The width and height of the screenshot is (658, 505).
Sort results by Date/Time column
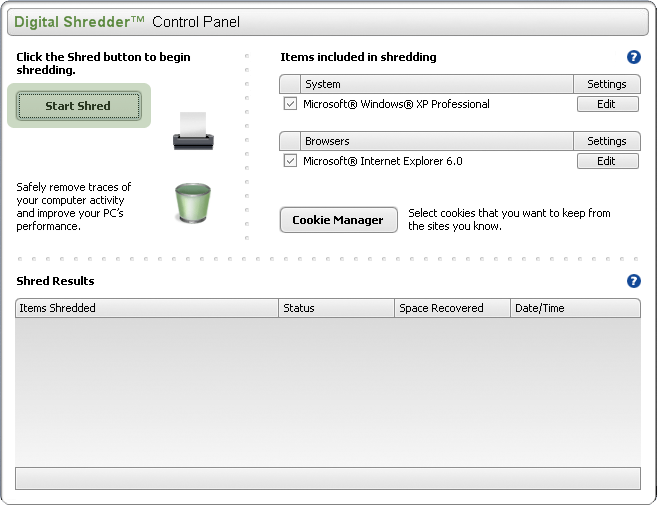[x=575, y=308]
